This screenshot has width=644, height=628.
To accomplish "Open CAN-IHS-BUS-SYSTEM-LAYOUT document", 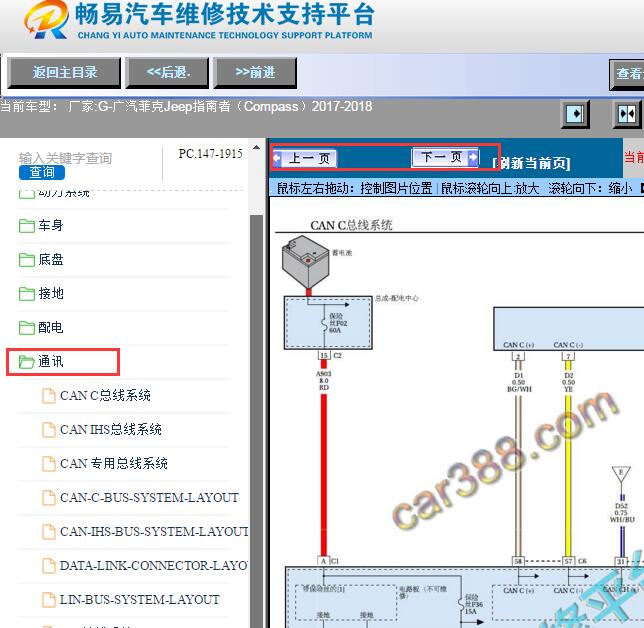I will pyautogui.click(x=154, y=532).
